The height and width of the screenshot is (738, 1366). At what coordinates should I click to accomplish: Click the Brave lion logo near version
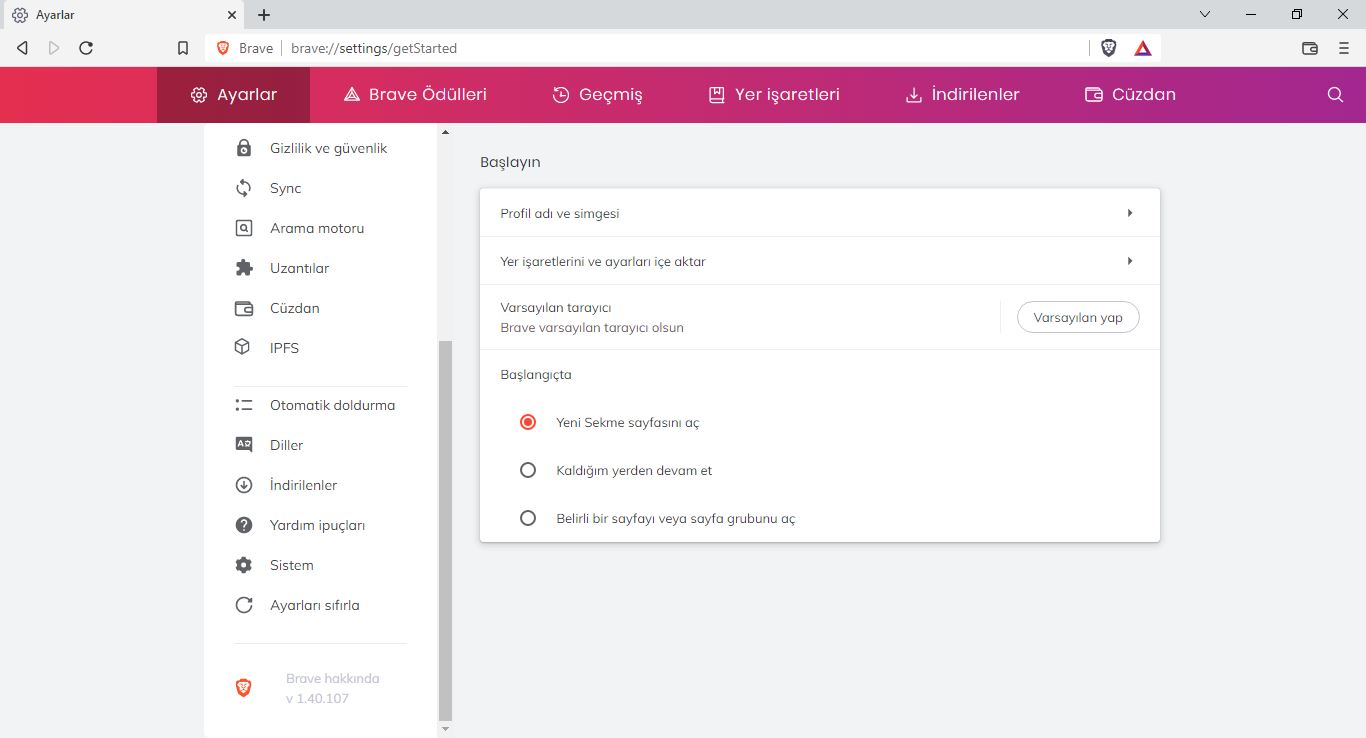click(243, 688)
